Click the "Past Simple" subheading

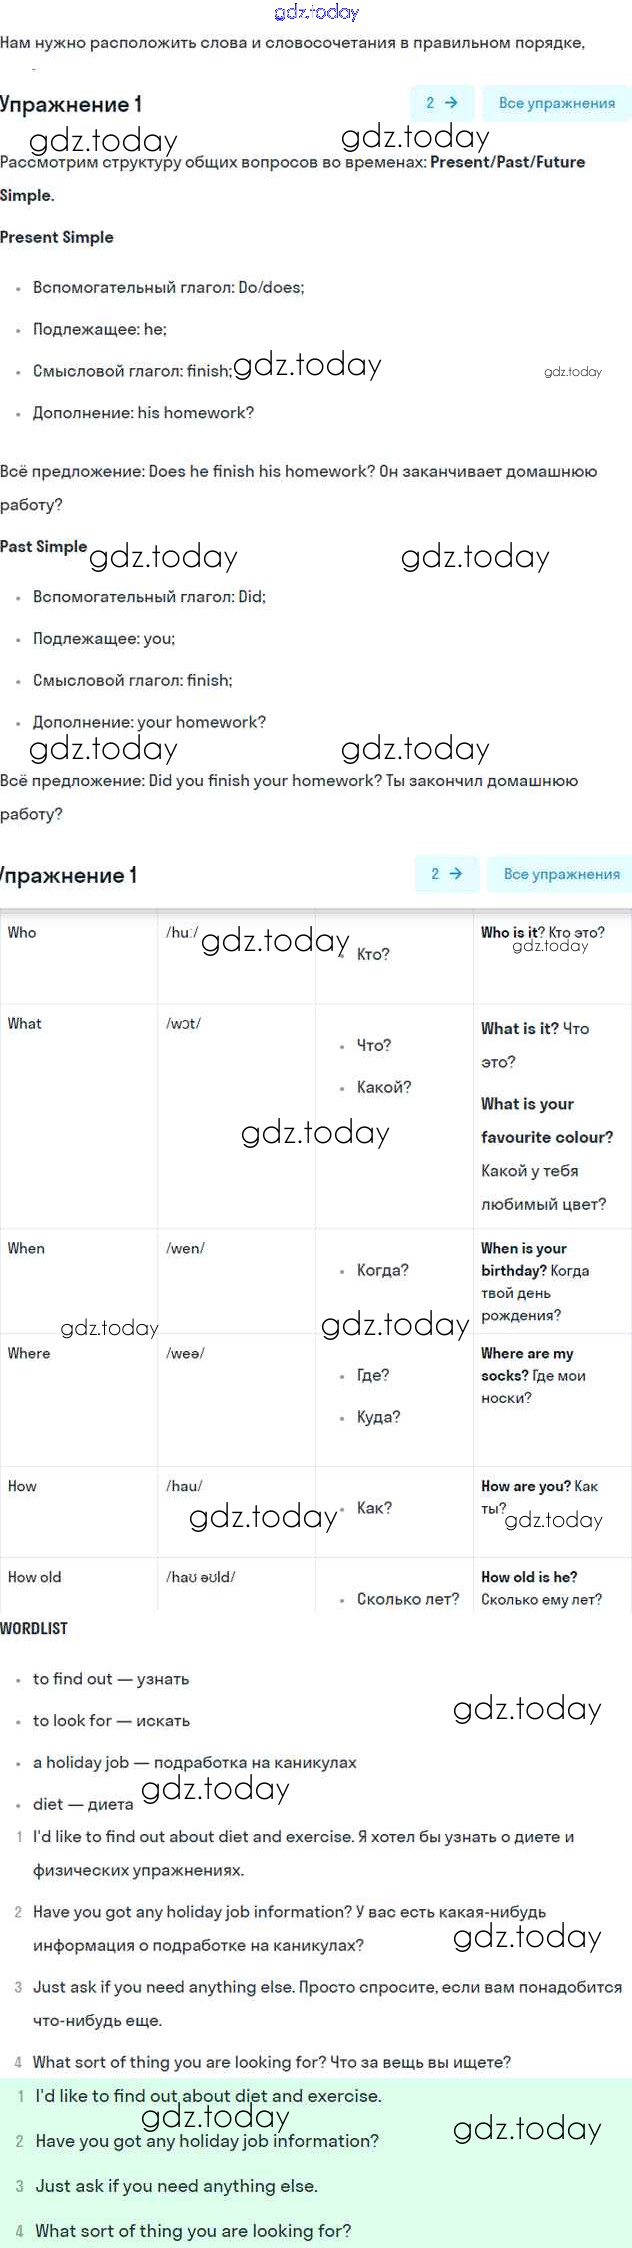43,546
